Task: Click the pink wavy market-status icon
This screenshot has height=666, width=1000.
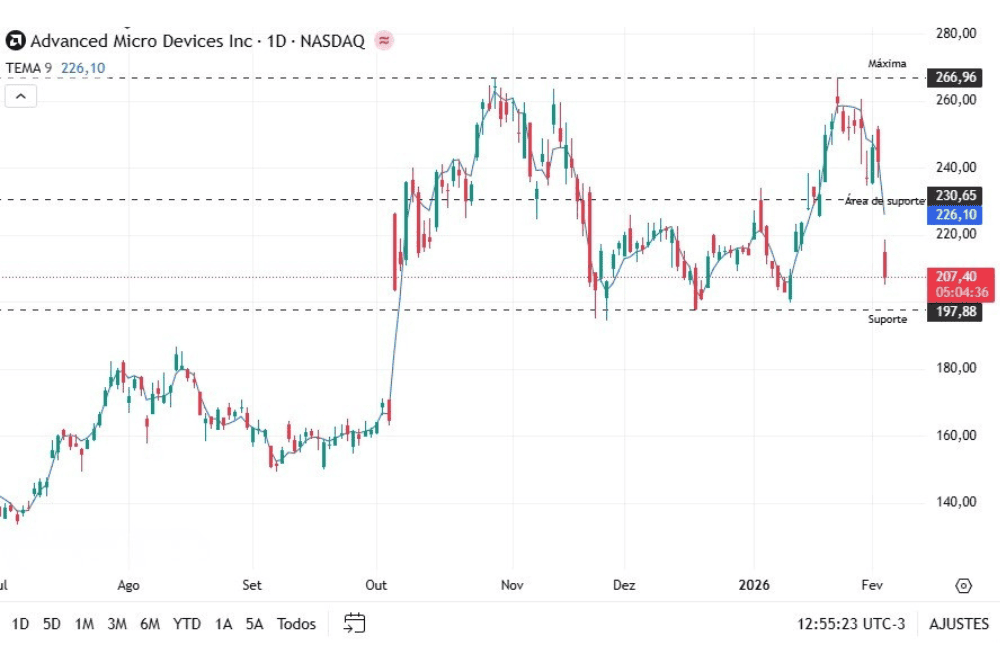Action: (384, 41)
